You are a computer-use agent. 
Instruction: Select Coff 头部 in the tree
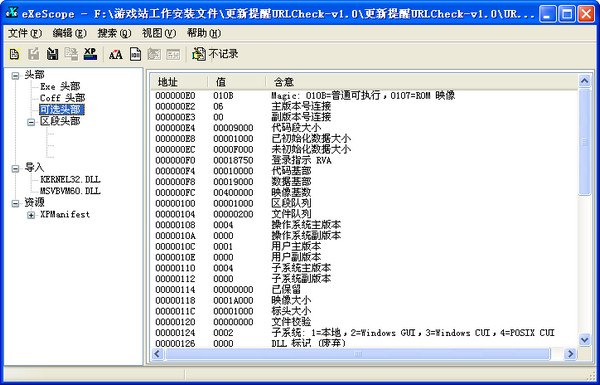(62, 98)
